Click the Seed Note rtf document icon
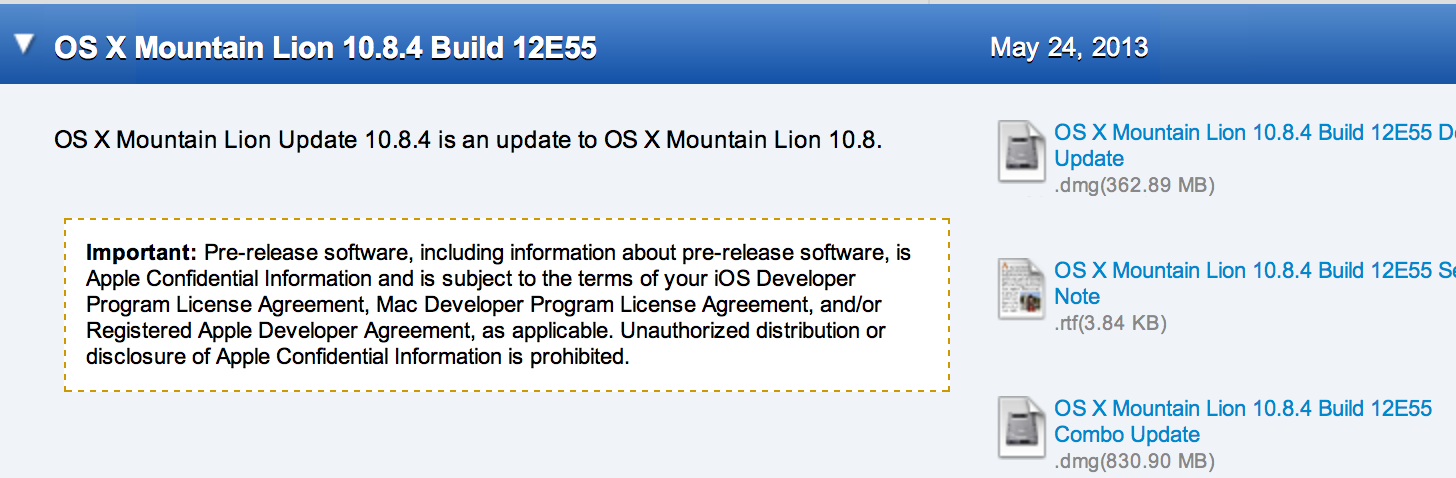Image resolution: width=1456 pixels, height=478 pixels. pos(1021,288)
